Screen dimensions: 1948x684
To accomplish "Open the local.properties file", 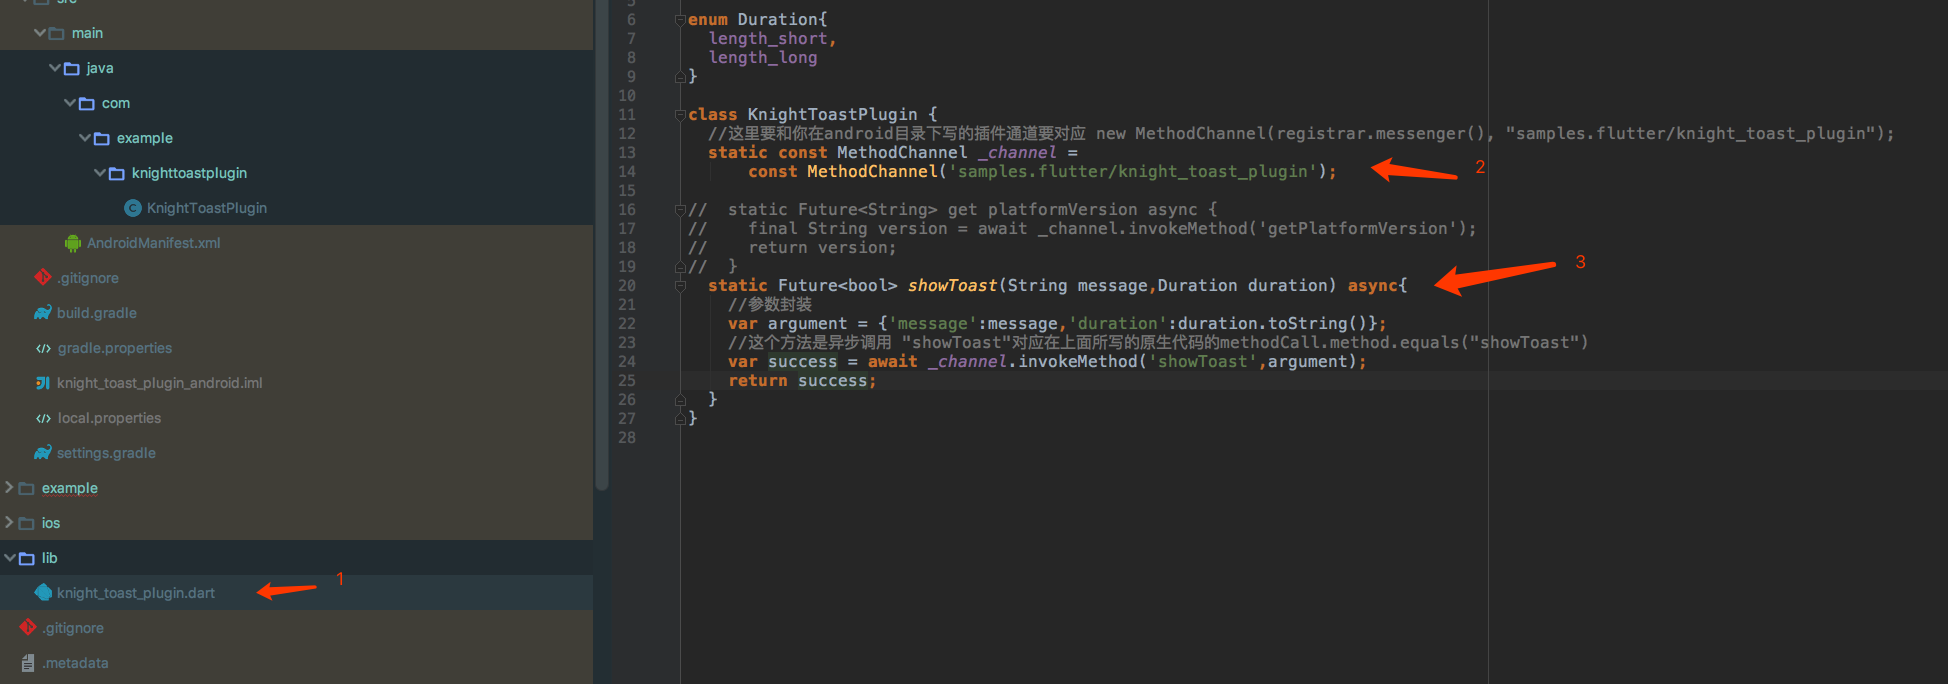I will (x=109, y=418).
